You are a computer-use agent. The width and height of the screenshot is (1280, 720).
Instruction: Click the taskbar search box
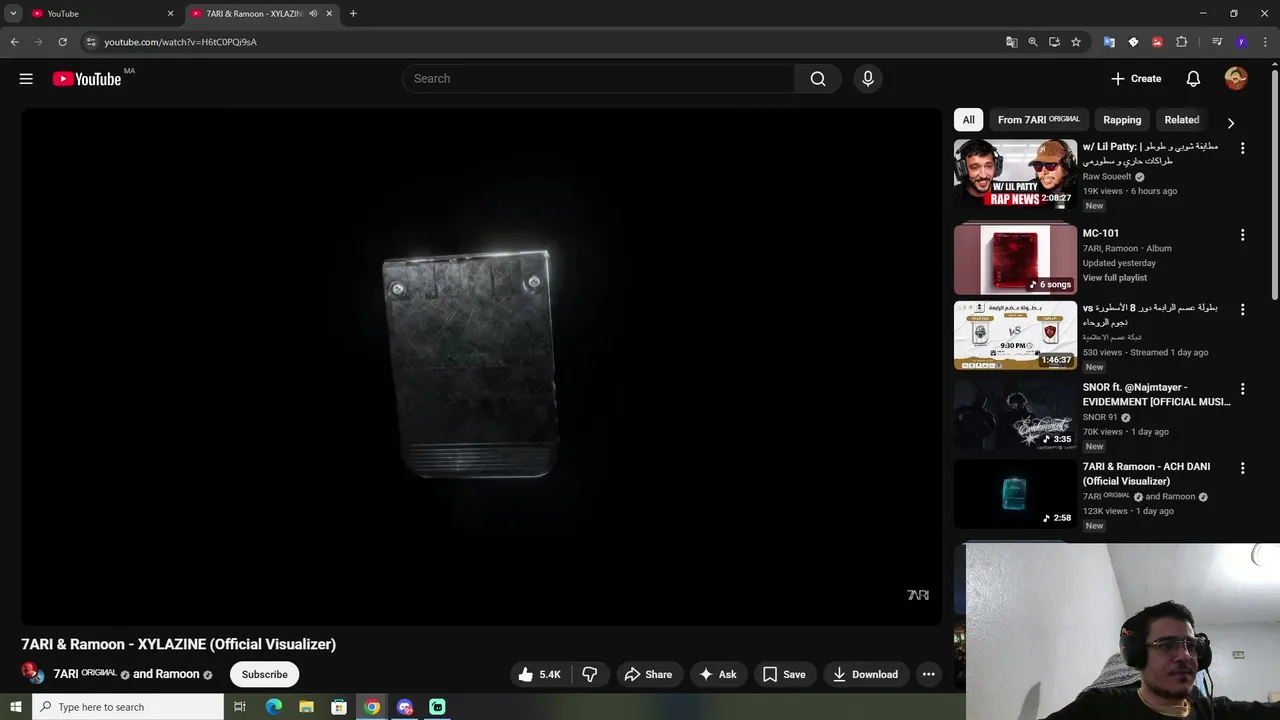click(127, 707)
